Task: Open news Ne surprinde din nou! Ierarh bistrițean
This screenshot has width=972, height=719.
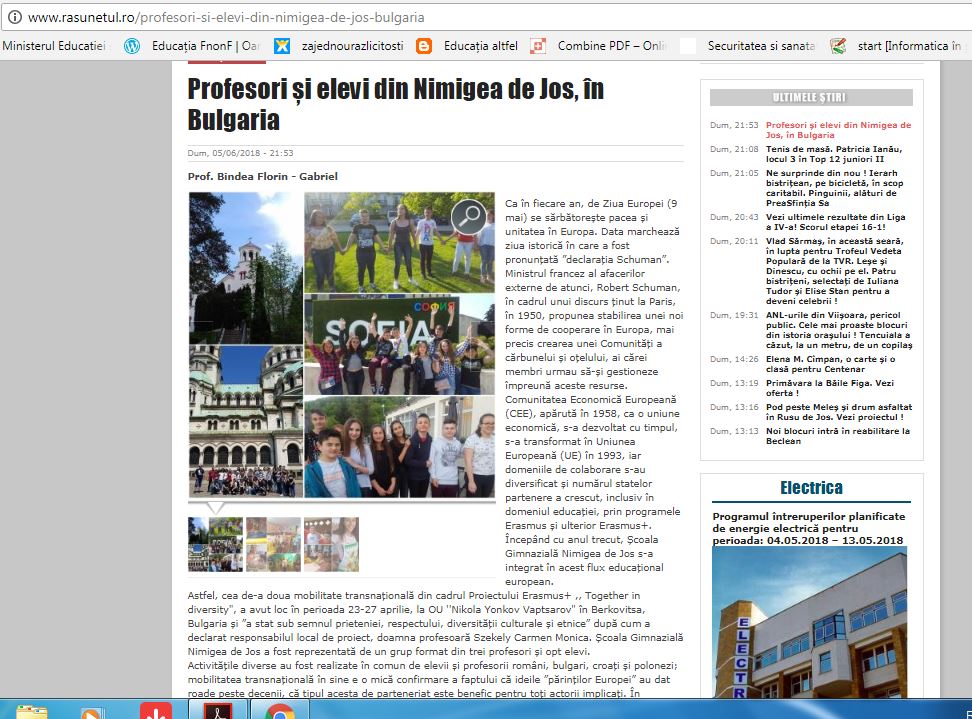Action: pyautogui.click(x=834, y=188)
